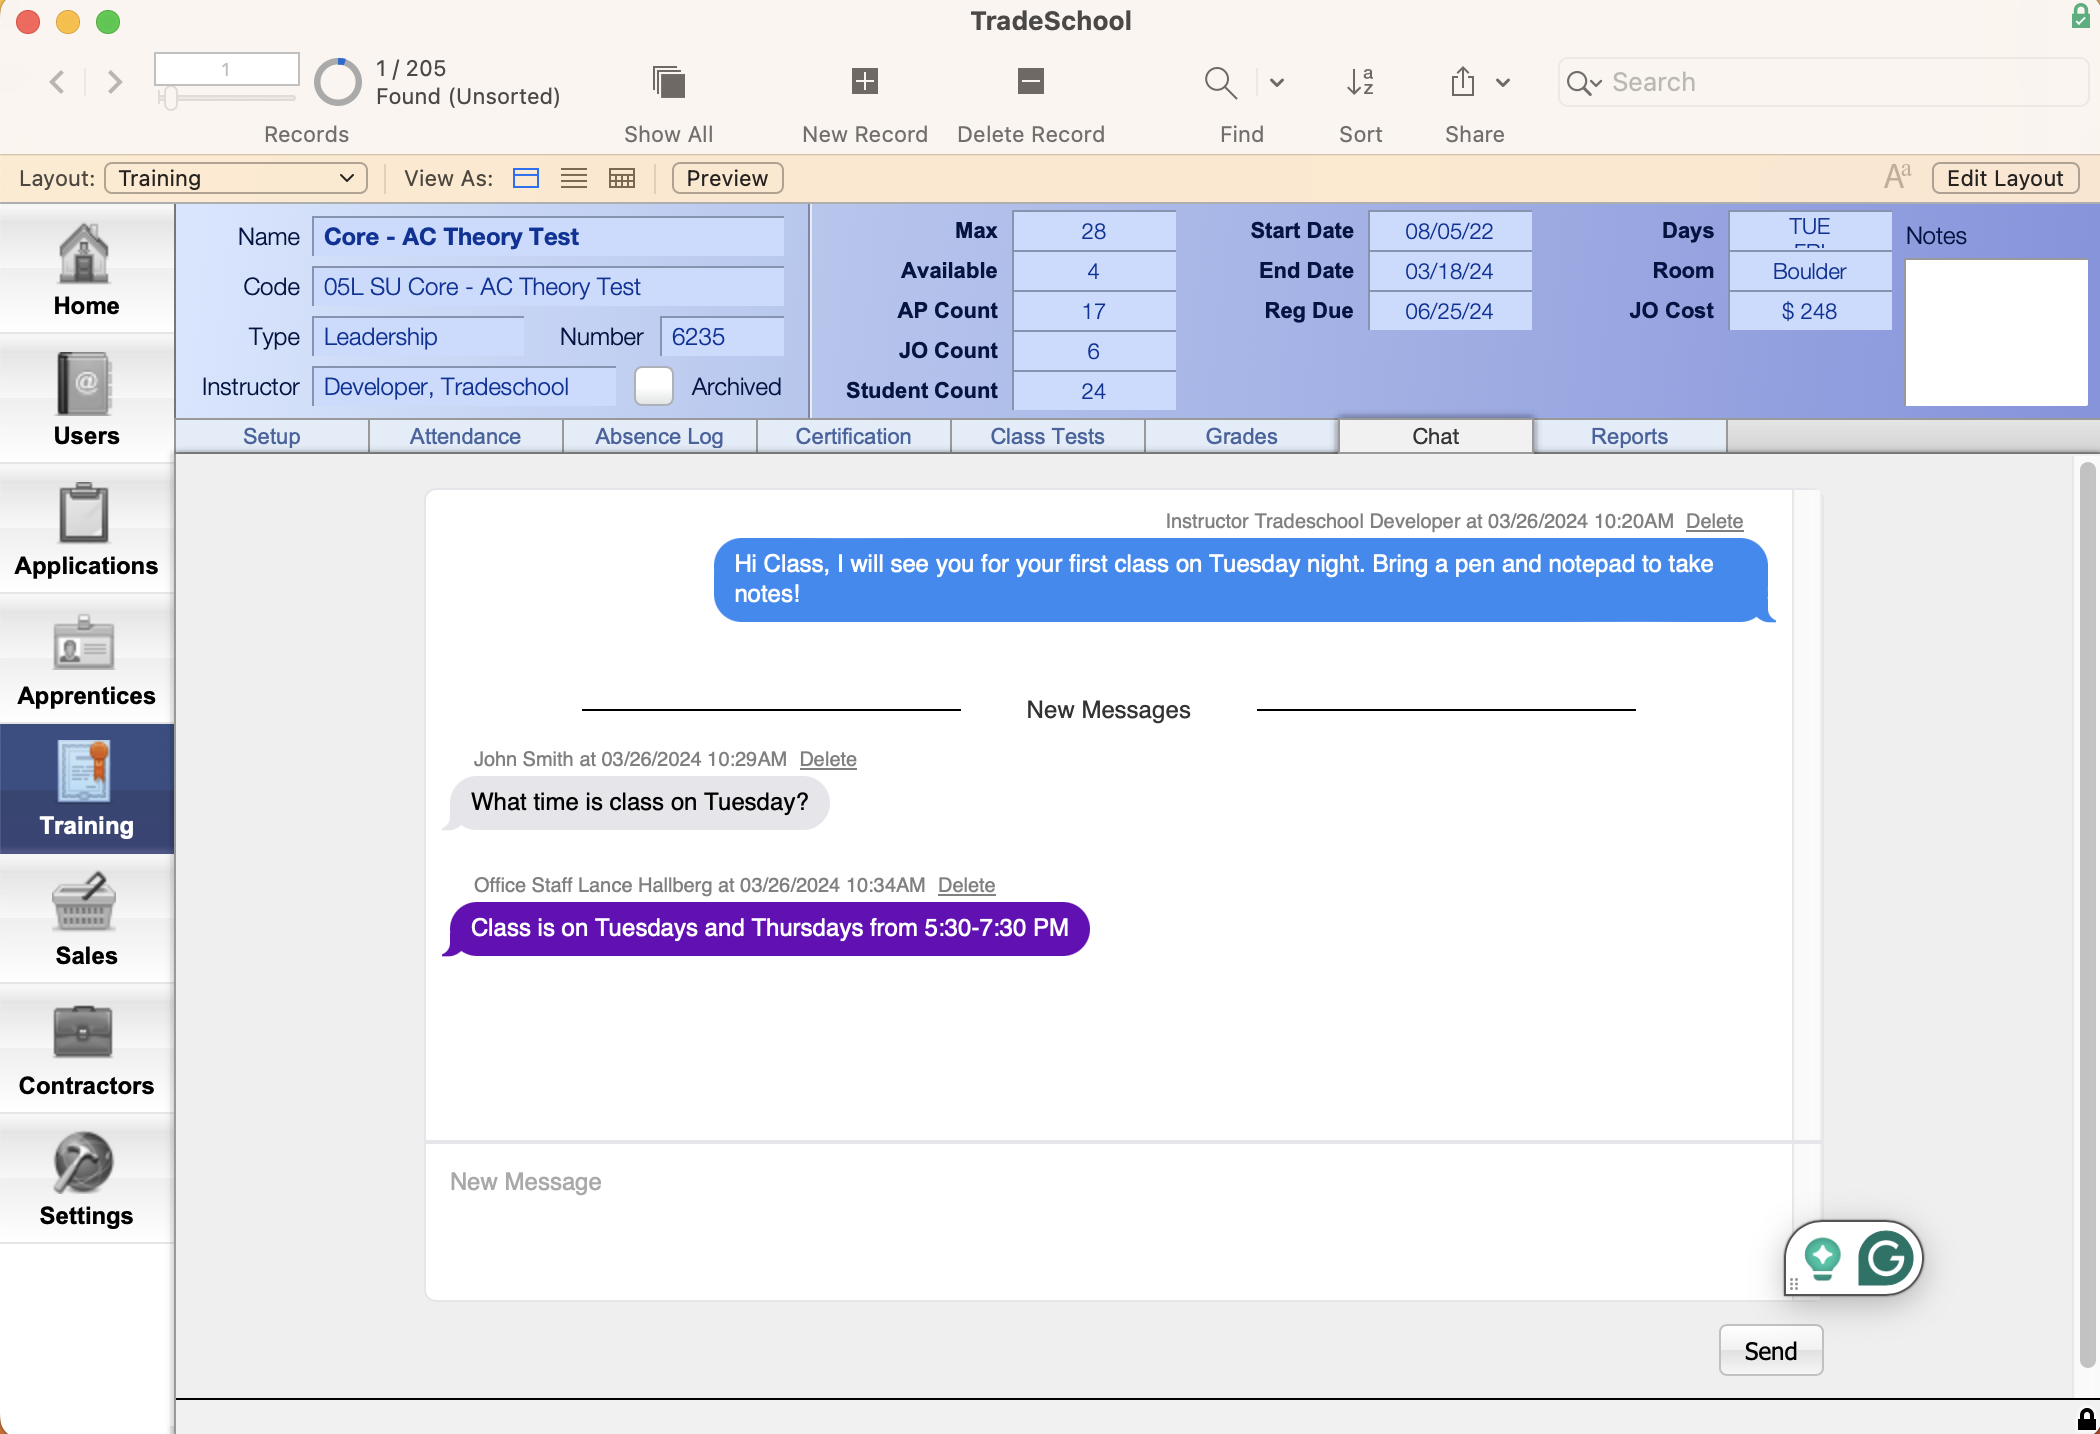The height and width of the screenshot is (1434, 2100).
Task: Switch to table view layout
Action: click(x=619, y=177)
